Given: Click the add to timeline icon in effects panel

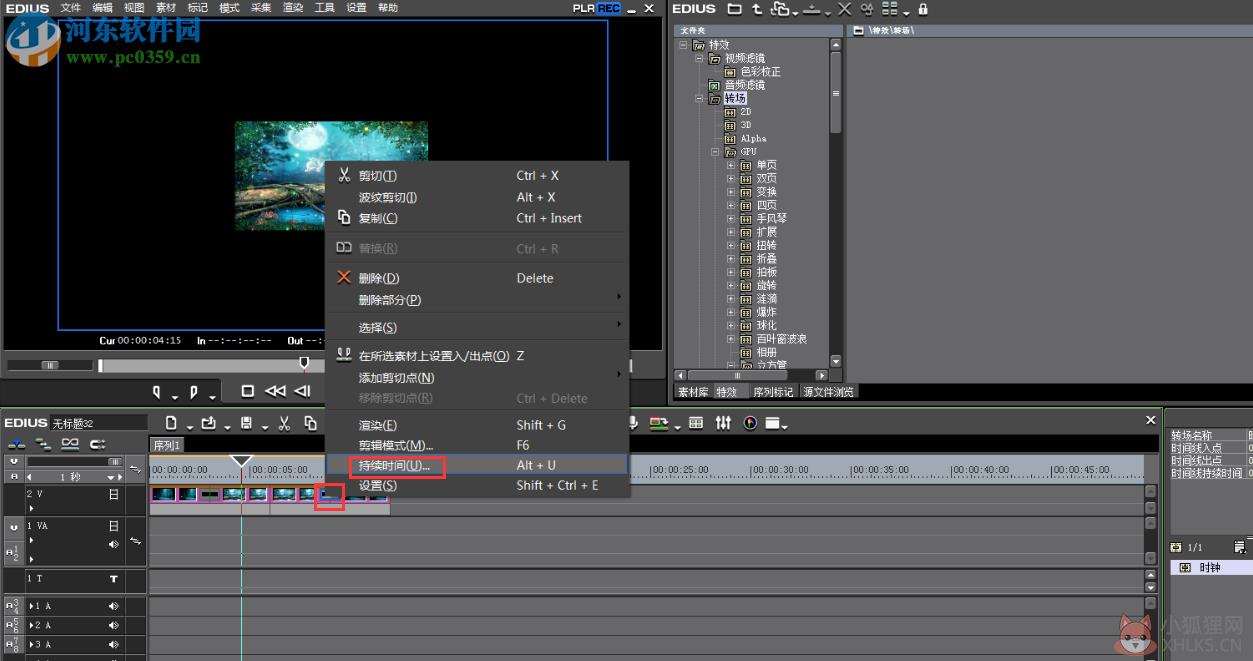Looking at the screenshot, I should pyautogui.click(x=813, y=9).
